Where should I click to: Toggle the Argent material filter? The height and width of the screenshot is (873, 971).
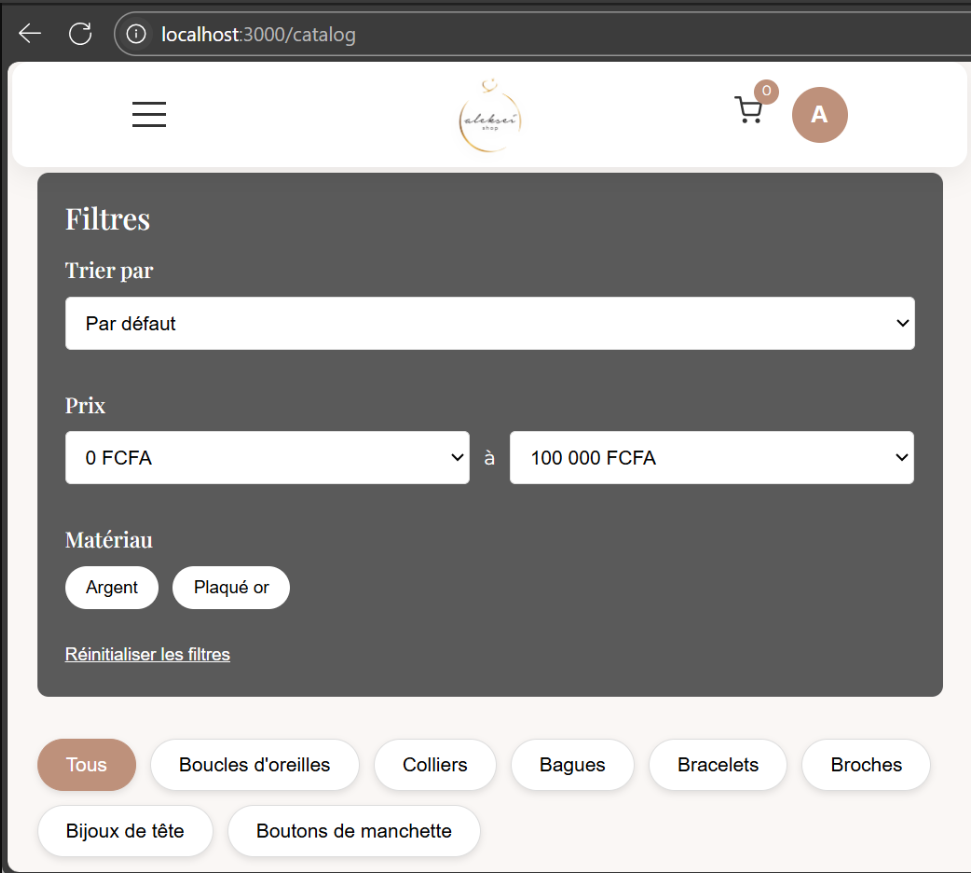pos(112,588)
